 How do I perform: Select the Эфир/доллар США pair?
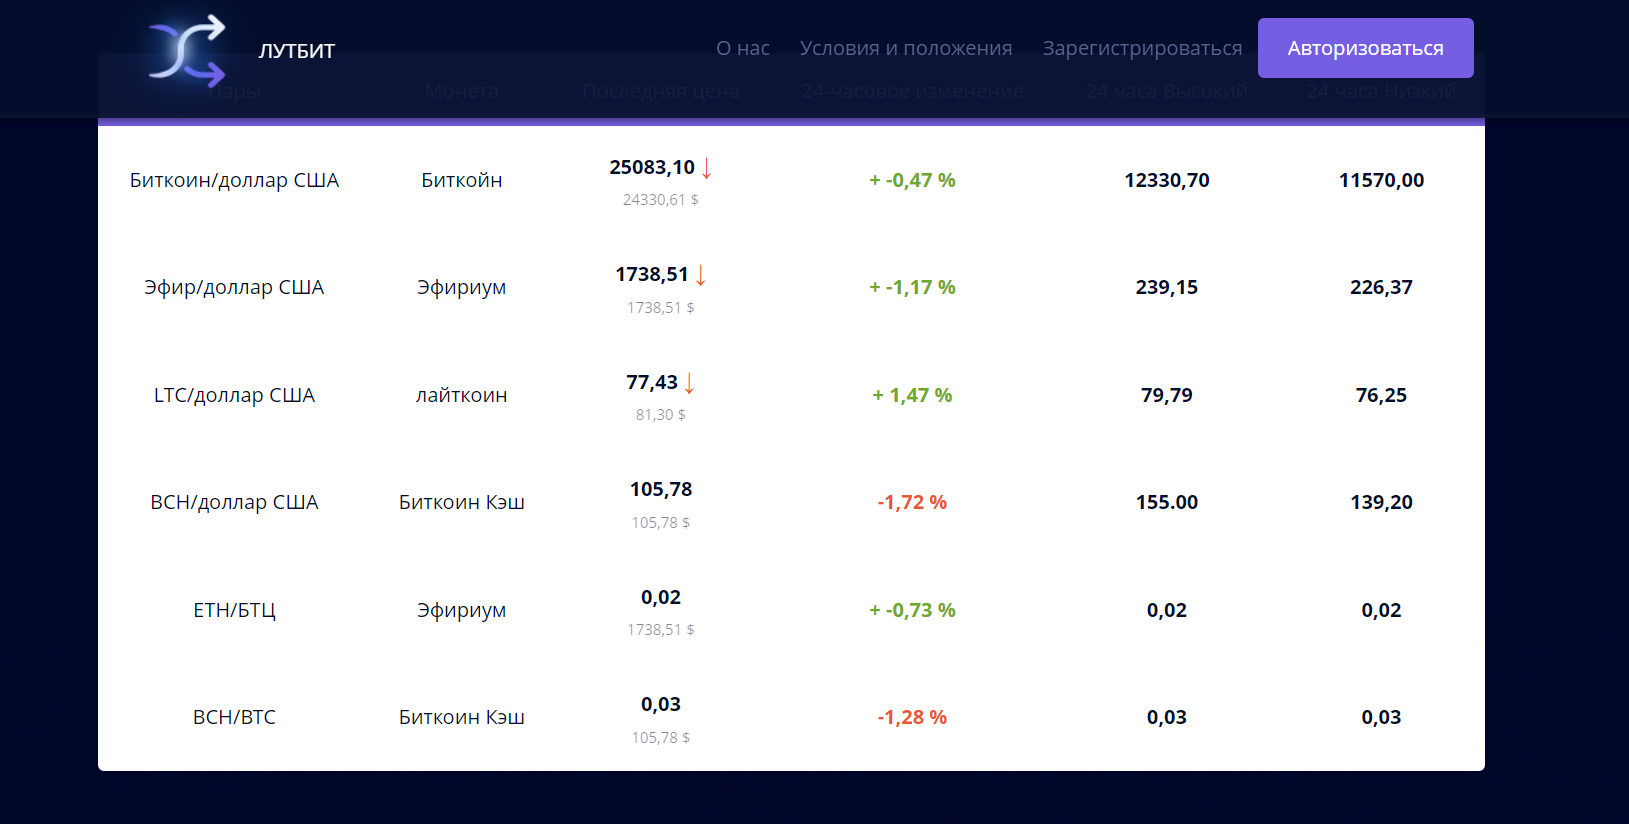pos(234,287)
